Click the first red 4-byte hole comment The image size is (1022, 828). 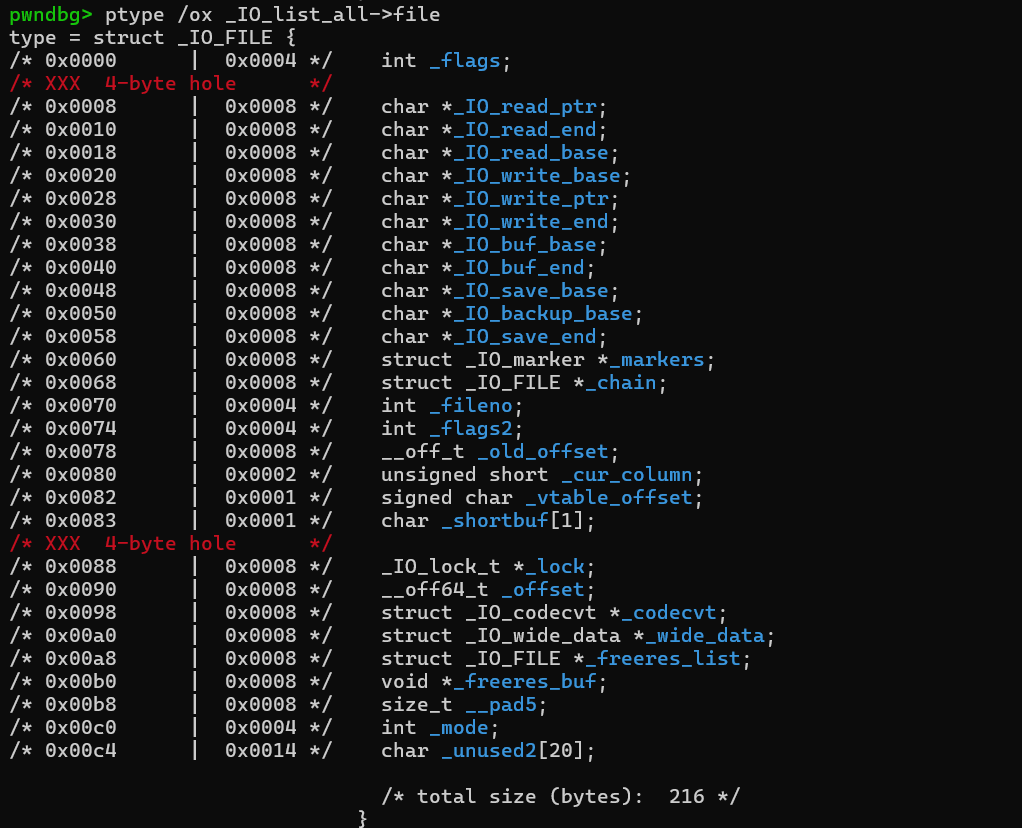coord(170,83)
